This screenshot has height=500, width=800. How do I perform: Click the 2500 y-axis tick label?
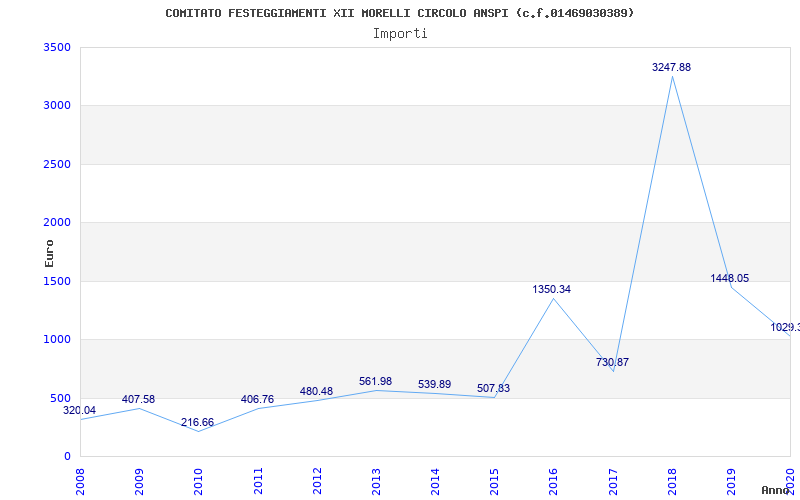(x=57, y=164)
